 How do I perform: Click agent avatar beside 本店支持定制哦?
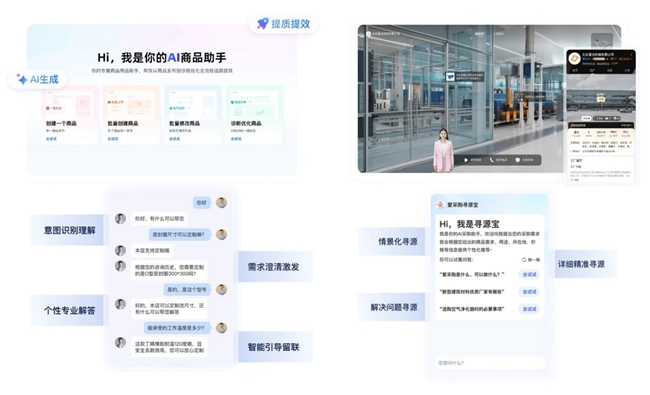pyautogui.click(x=120, y=250)
